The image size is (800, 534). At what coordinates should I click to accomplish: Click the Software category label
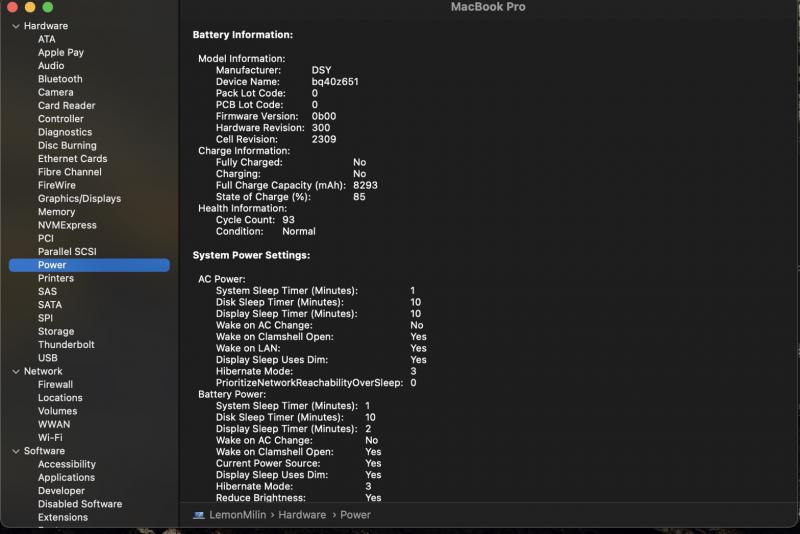(44, 451)
